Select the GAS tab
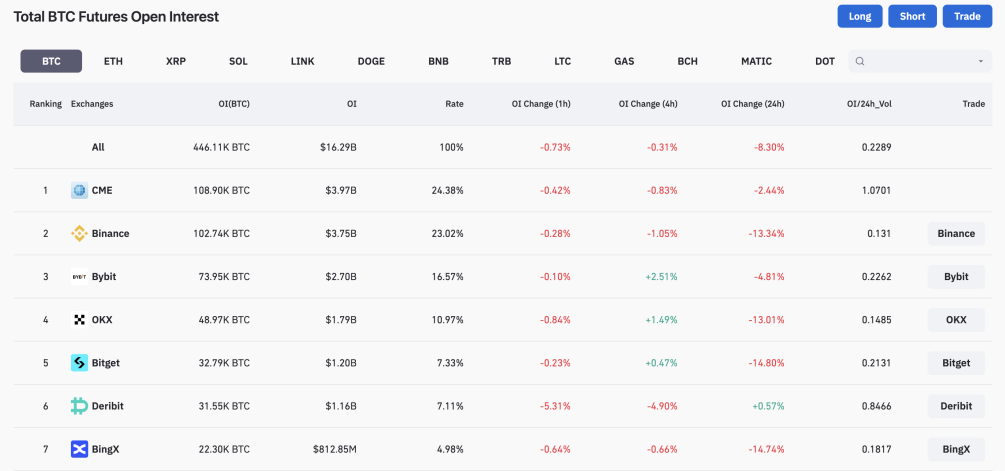 (x=624, y=62)
